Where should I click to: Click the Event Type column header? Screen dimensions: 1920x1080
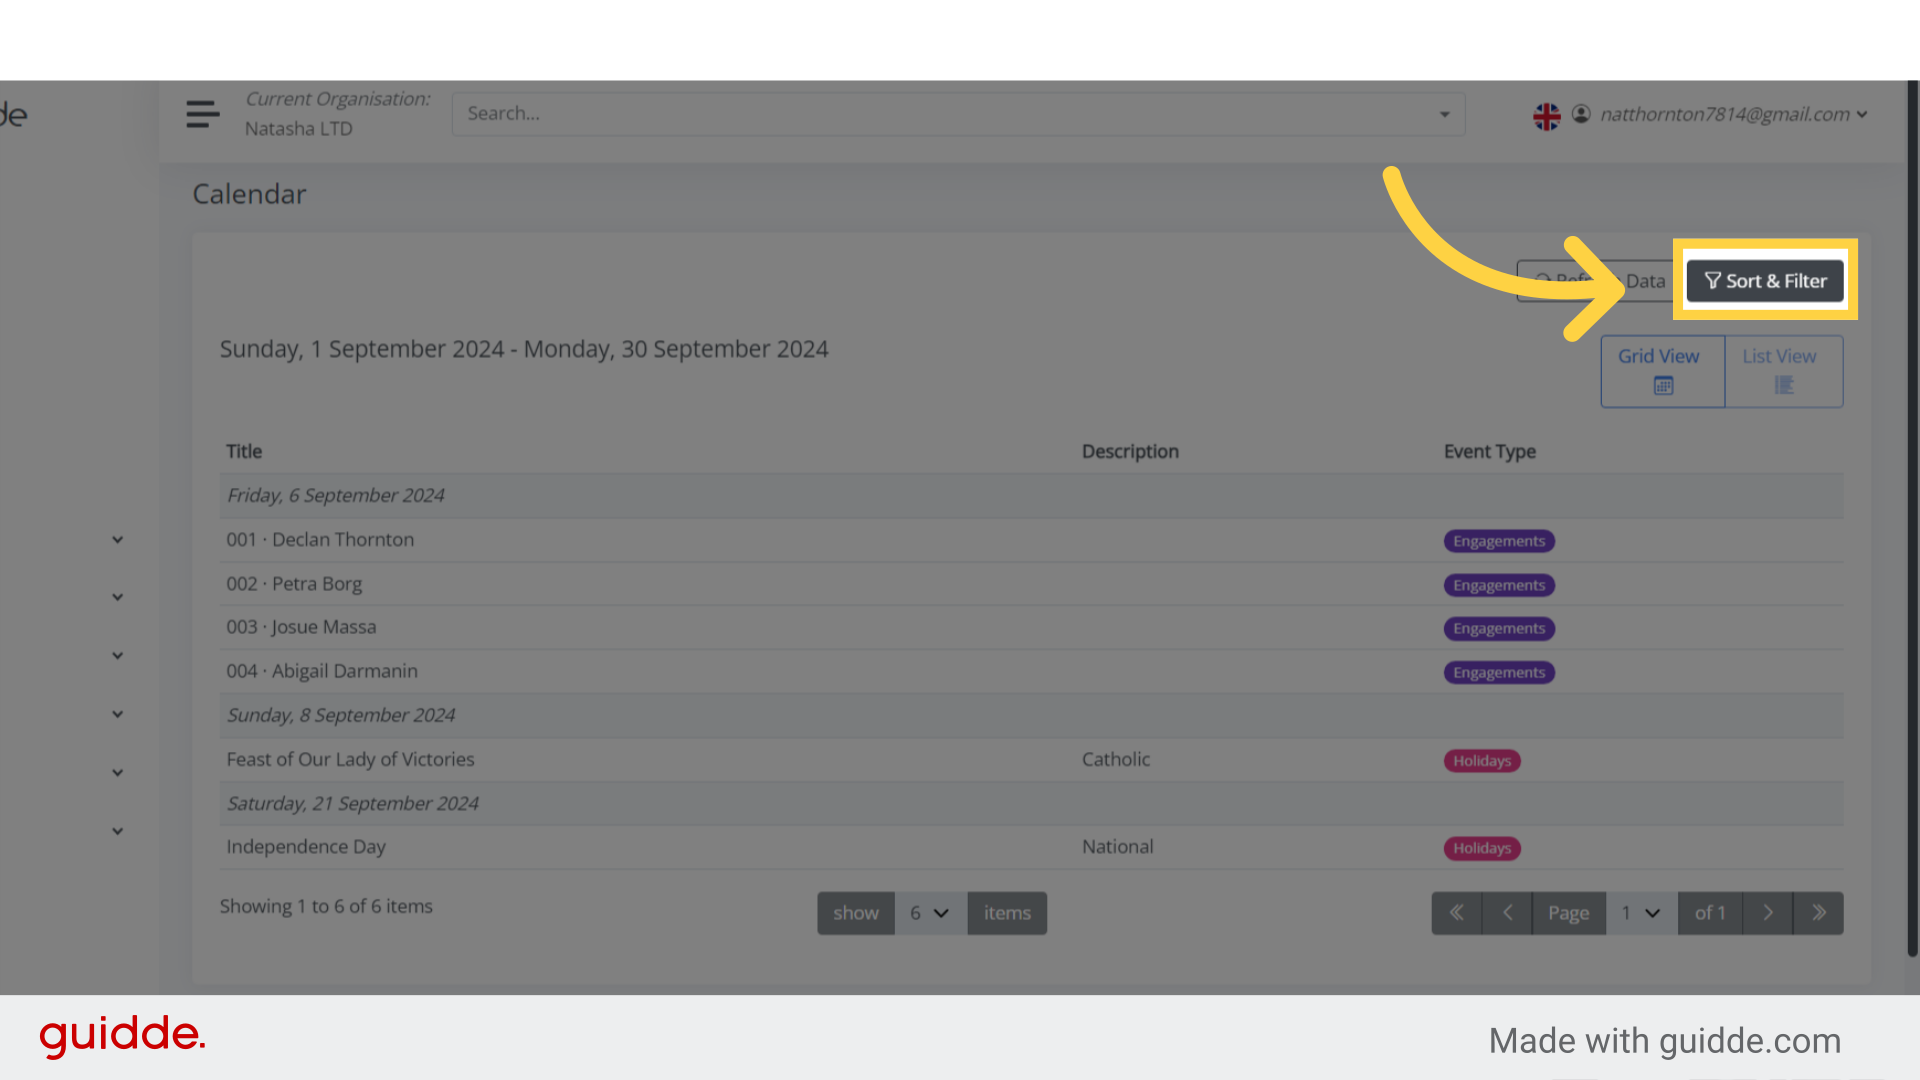click(1489, 452)
